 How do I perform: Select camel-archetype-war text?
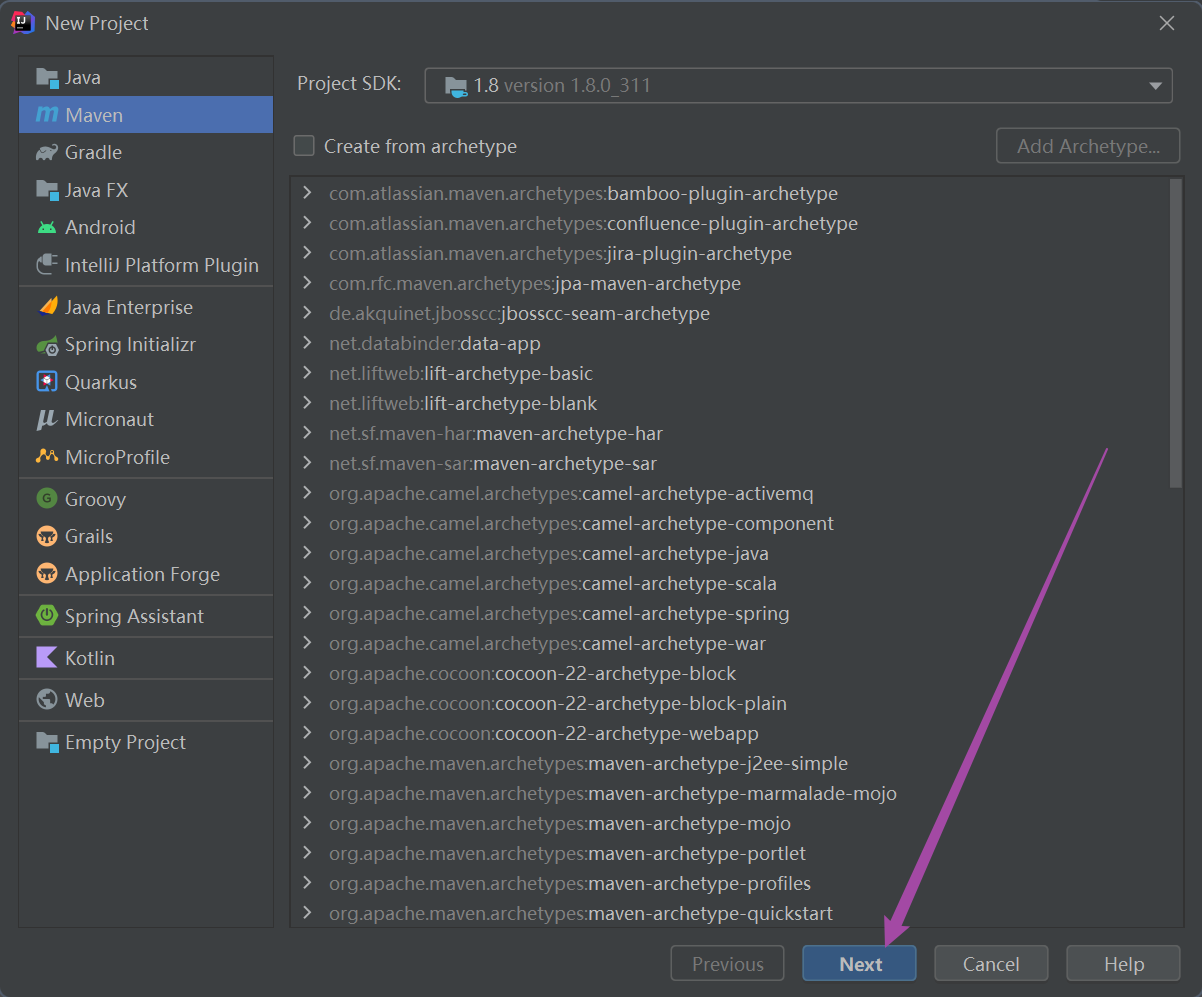[674, 643]
